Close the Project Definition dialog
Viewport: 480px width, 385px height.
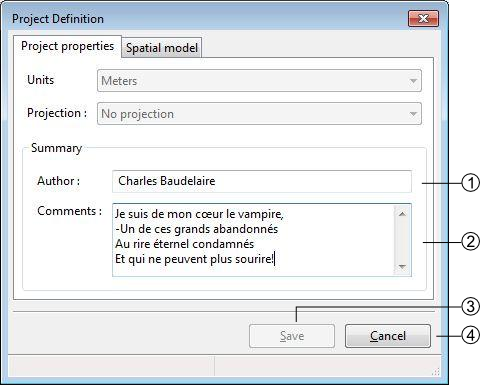423,18
